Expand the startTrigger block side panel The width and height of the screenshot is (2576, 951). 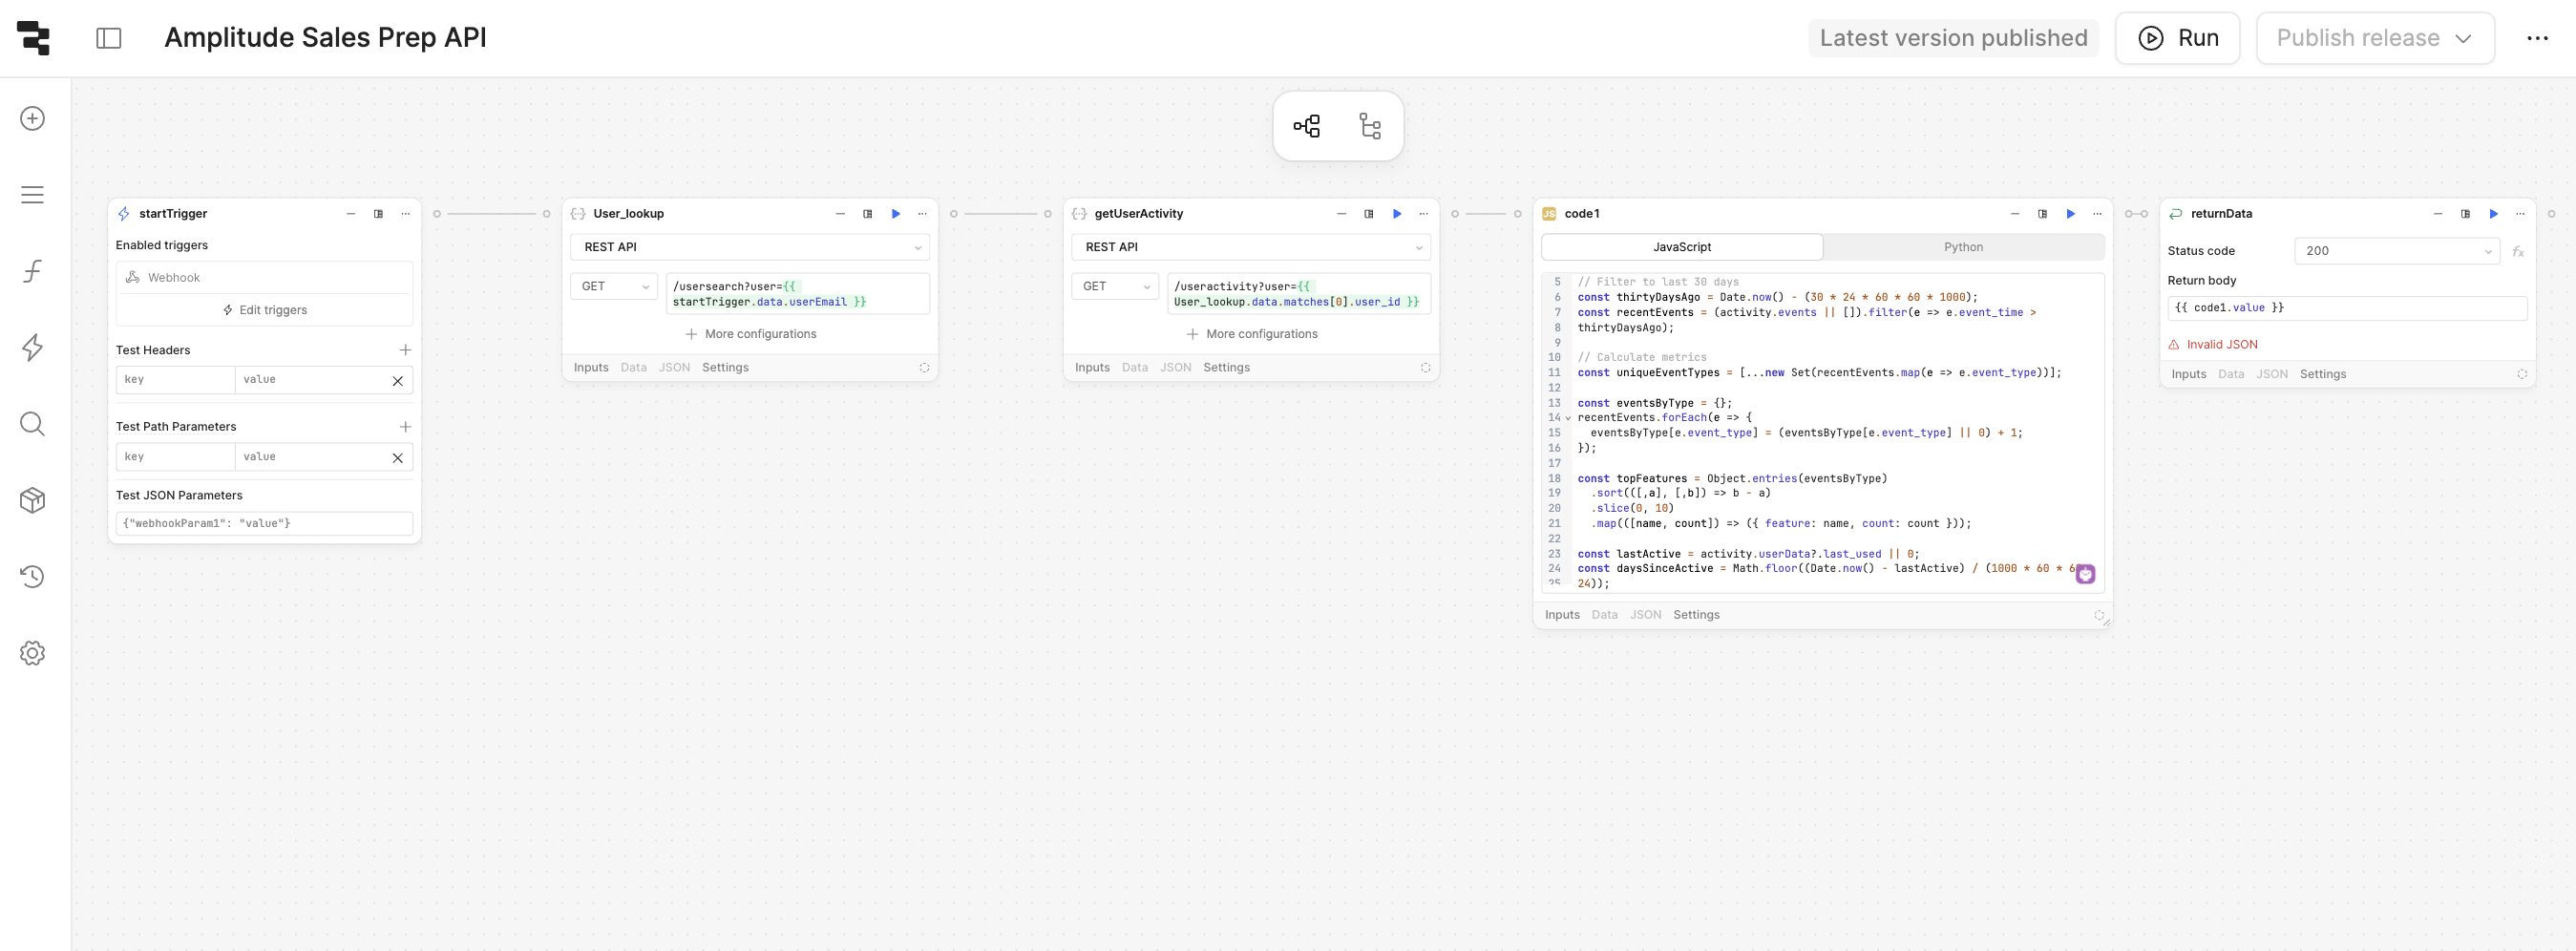(x=378, y=213)
